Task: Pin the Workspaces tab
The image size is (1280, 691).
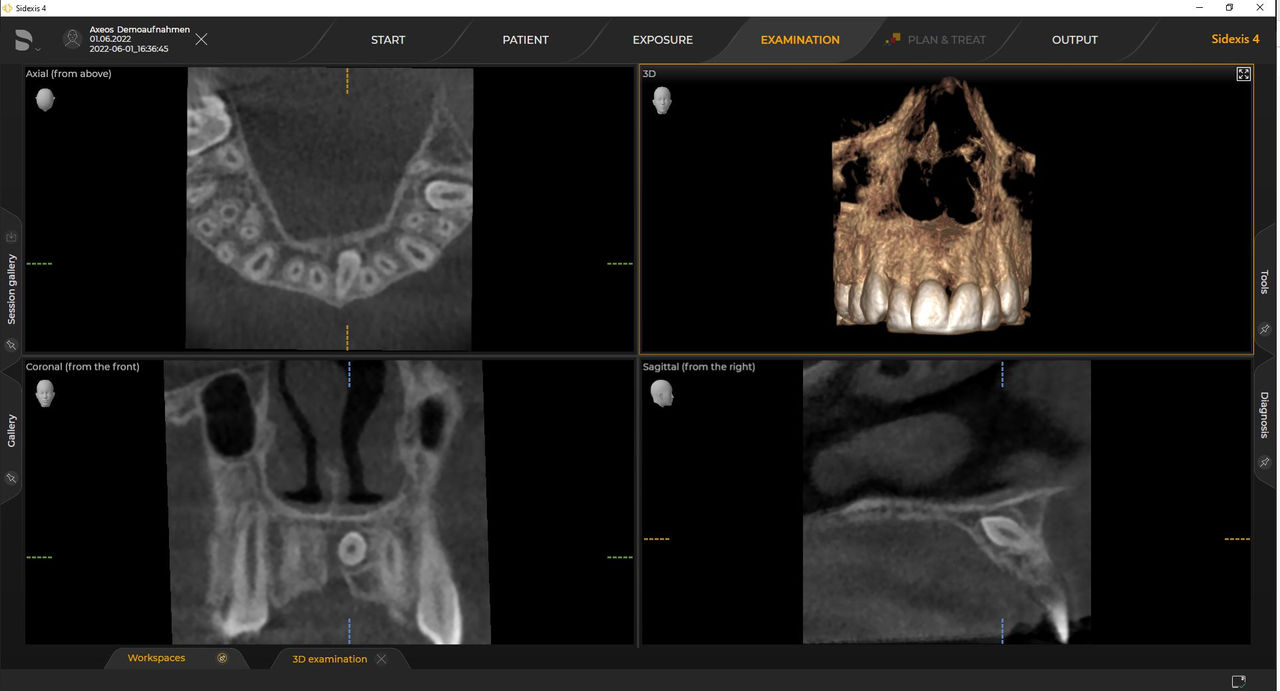Action: pos(221,658)
